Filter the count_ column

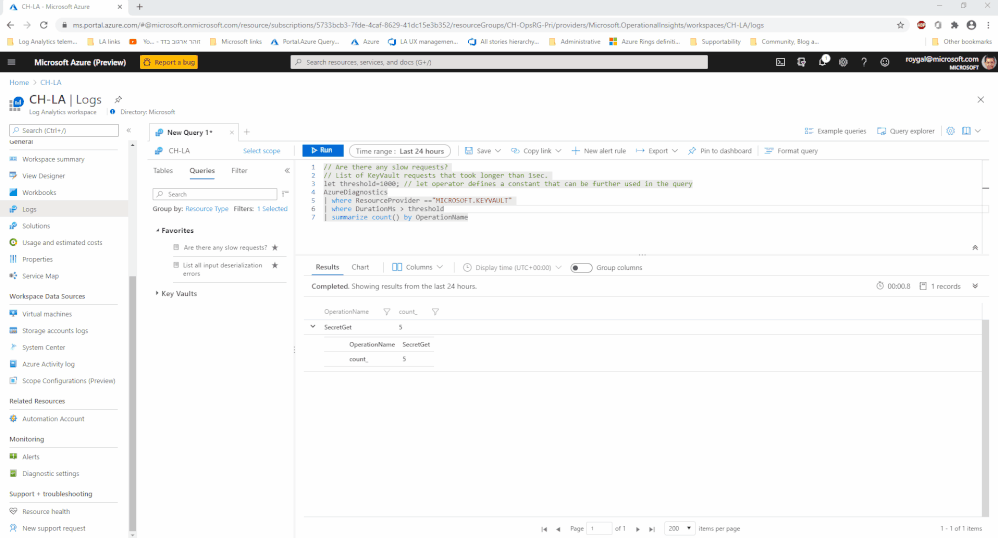[x=435, y=312]
